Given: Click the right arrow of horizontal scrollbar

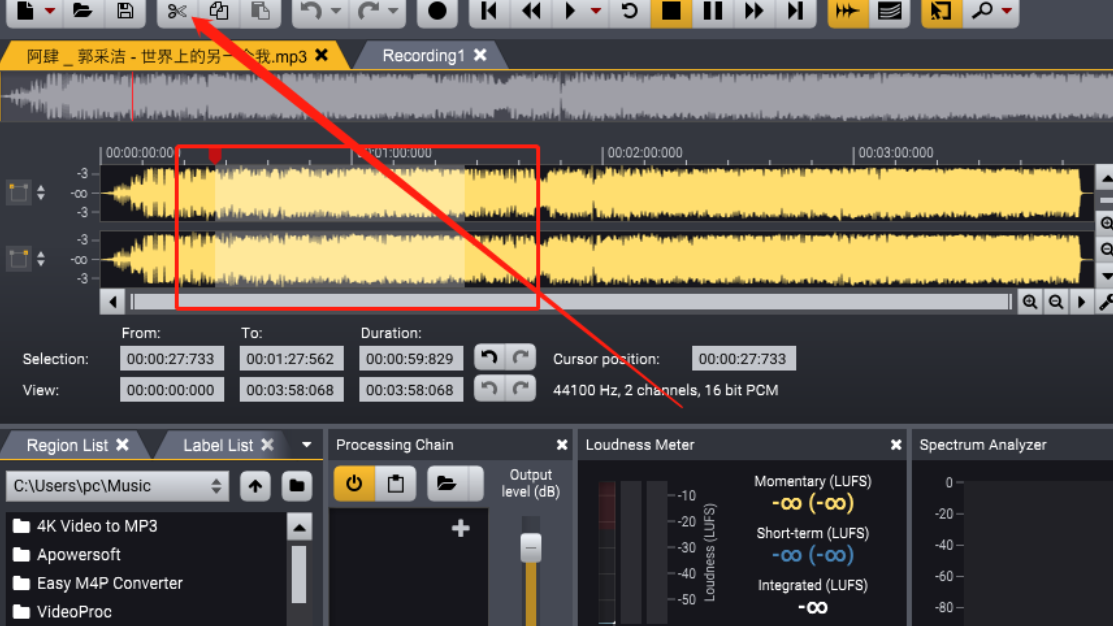Looking at the screenshot, I should [x=1082, y=302].
